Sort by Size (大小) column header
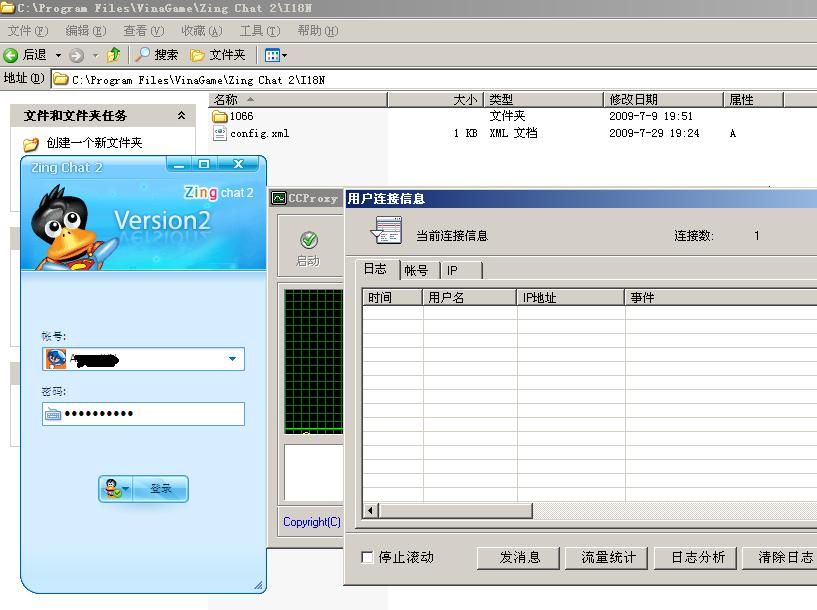 (x=436, y=99)
